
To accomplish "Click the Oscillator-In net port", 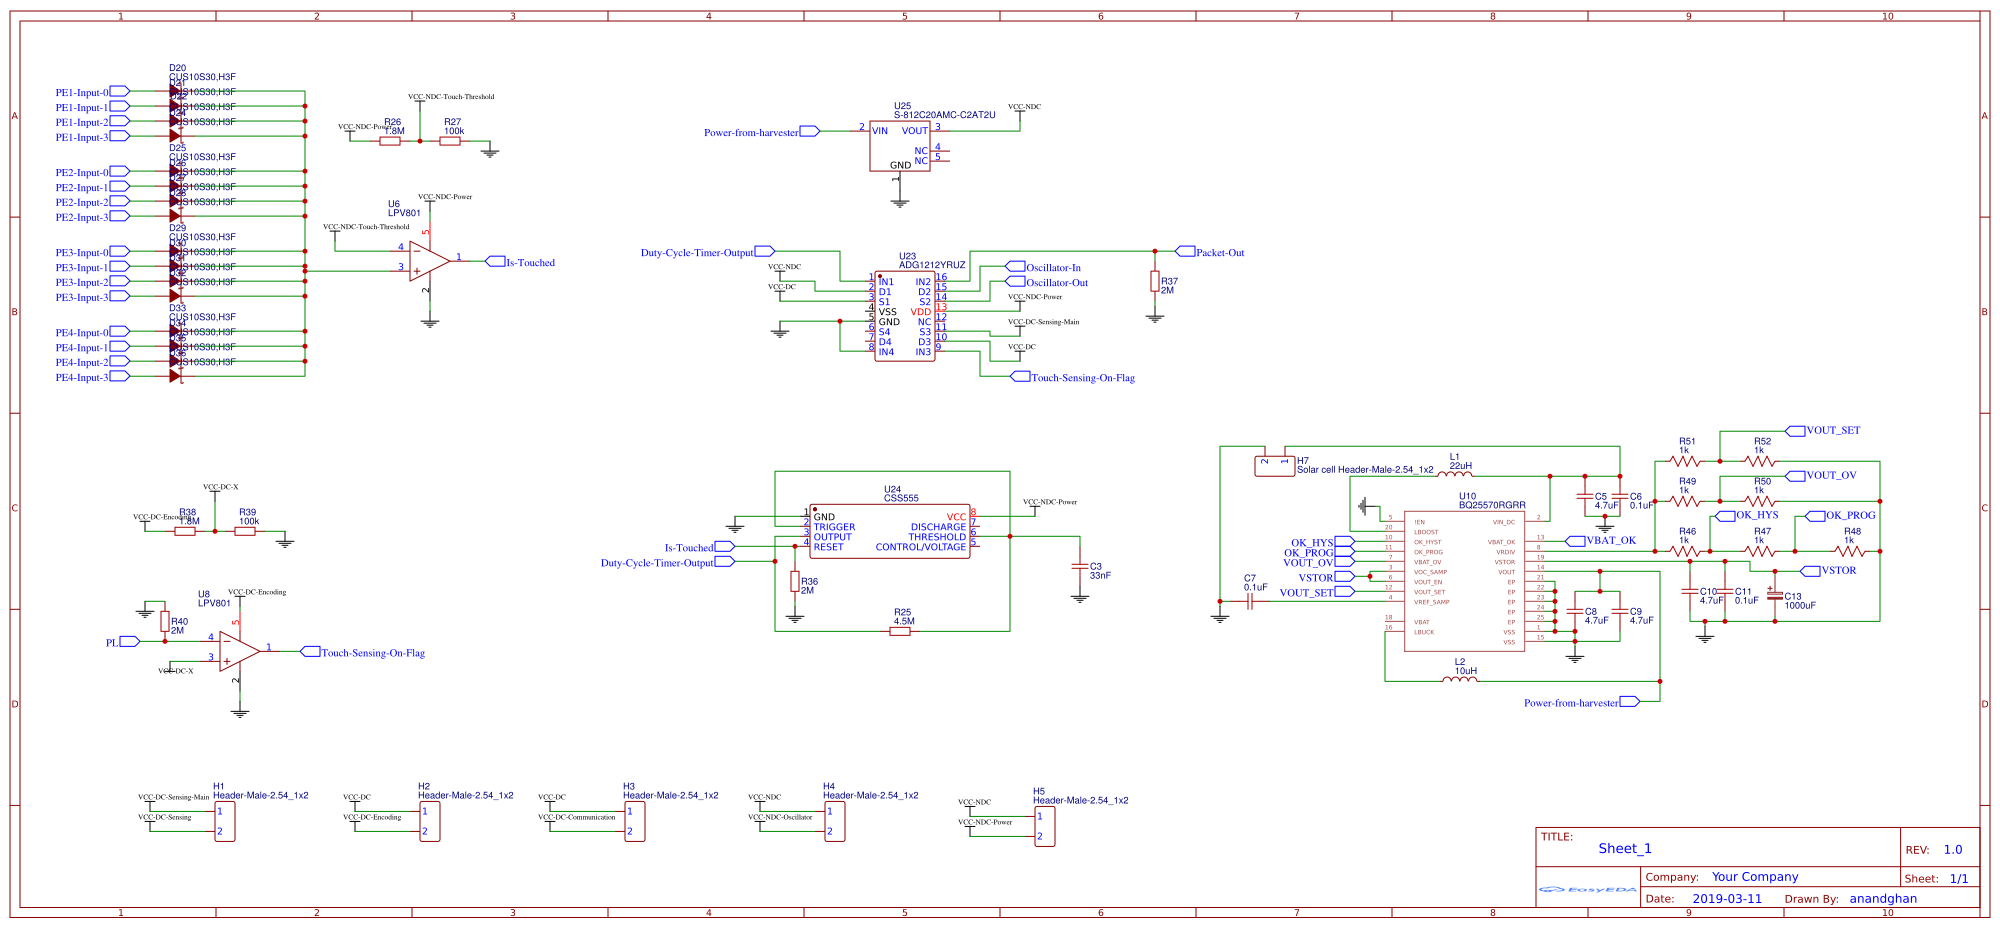I will pyautogui.click(x=1043, y=267).
